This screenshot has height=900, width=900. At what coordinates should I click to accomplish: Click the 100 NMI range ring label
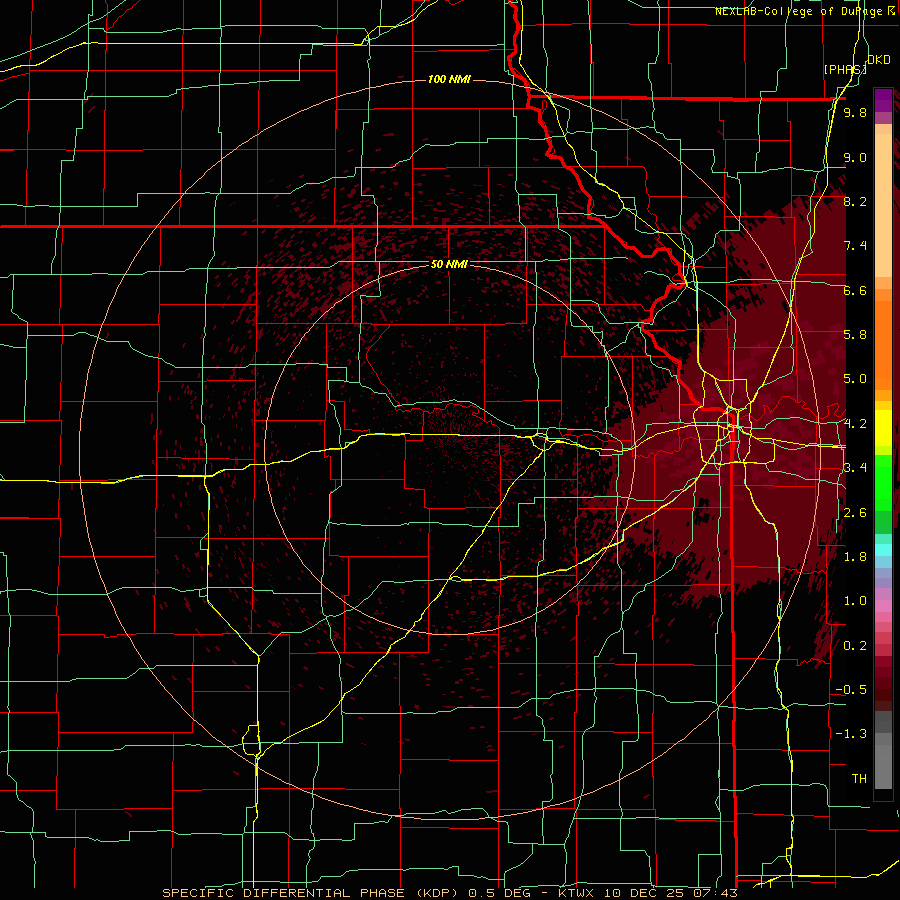point(449,79)
